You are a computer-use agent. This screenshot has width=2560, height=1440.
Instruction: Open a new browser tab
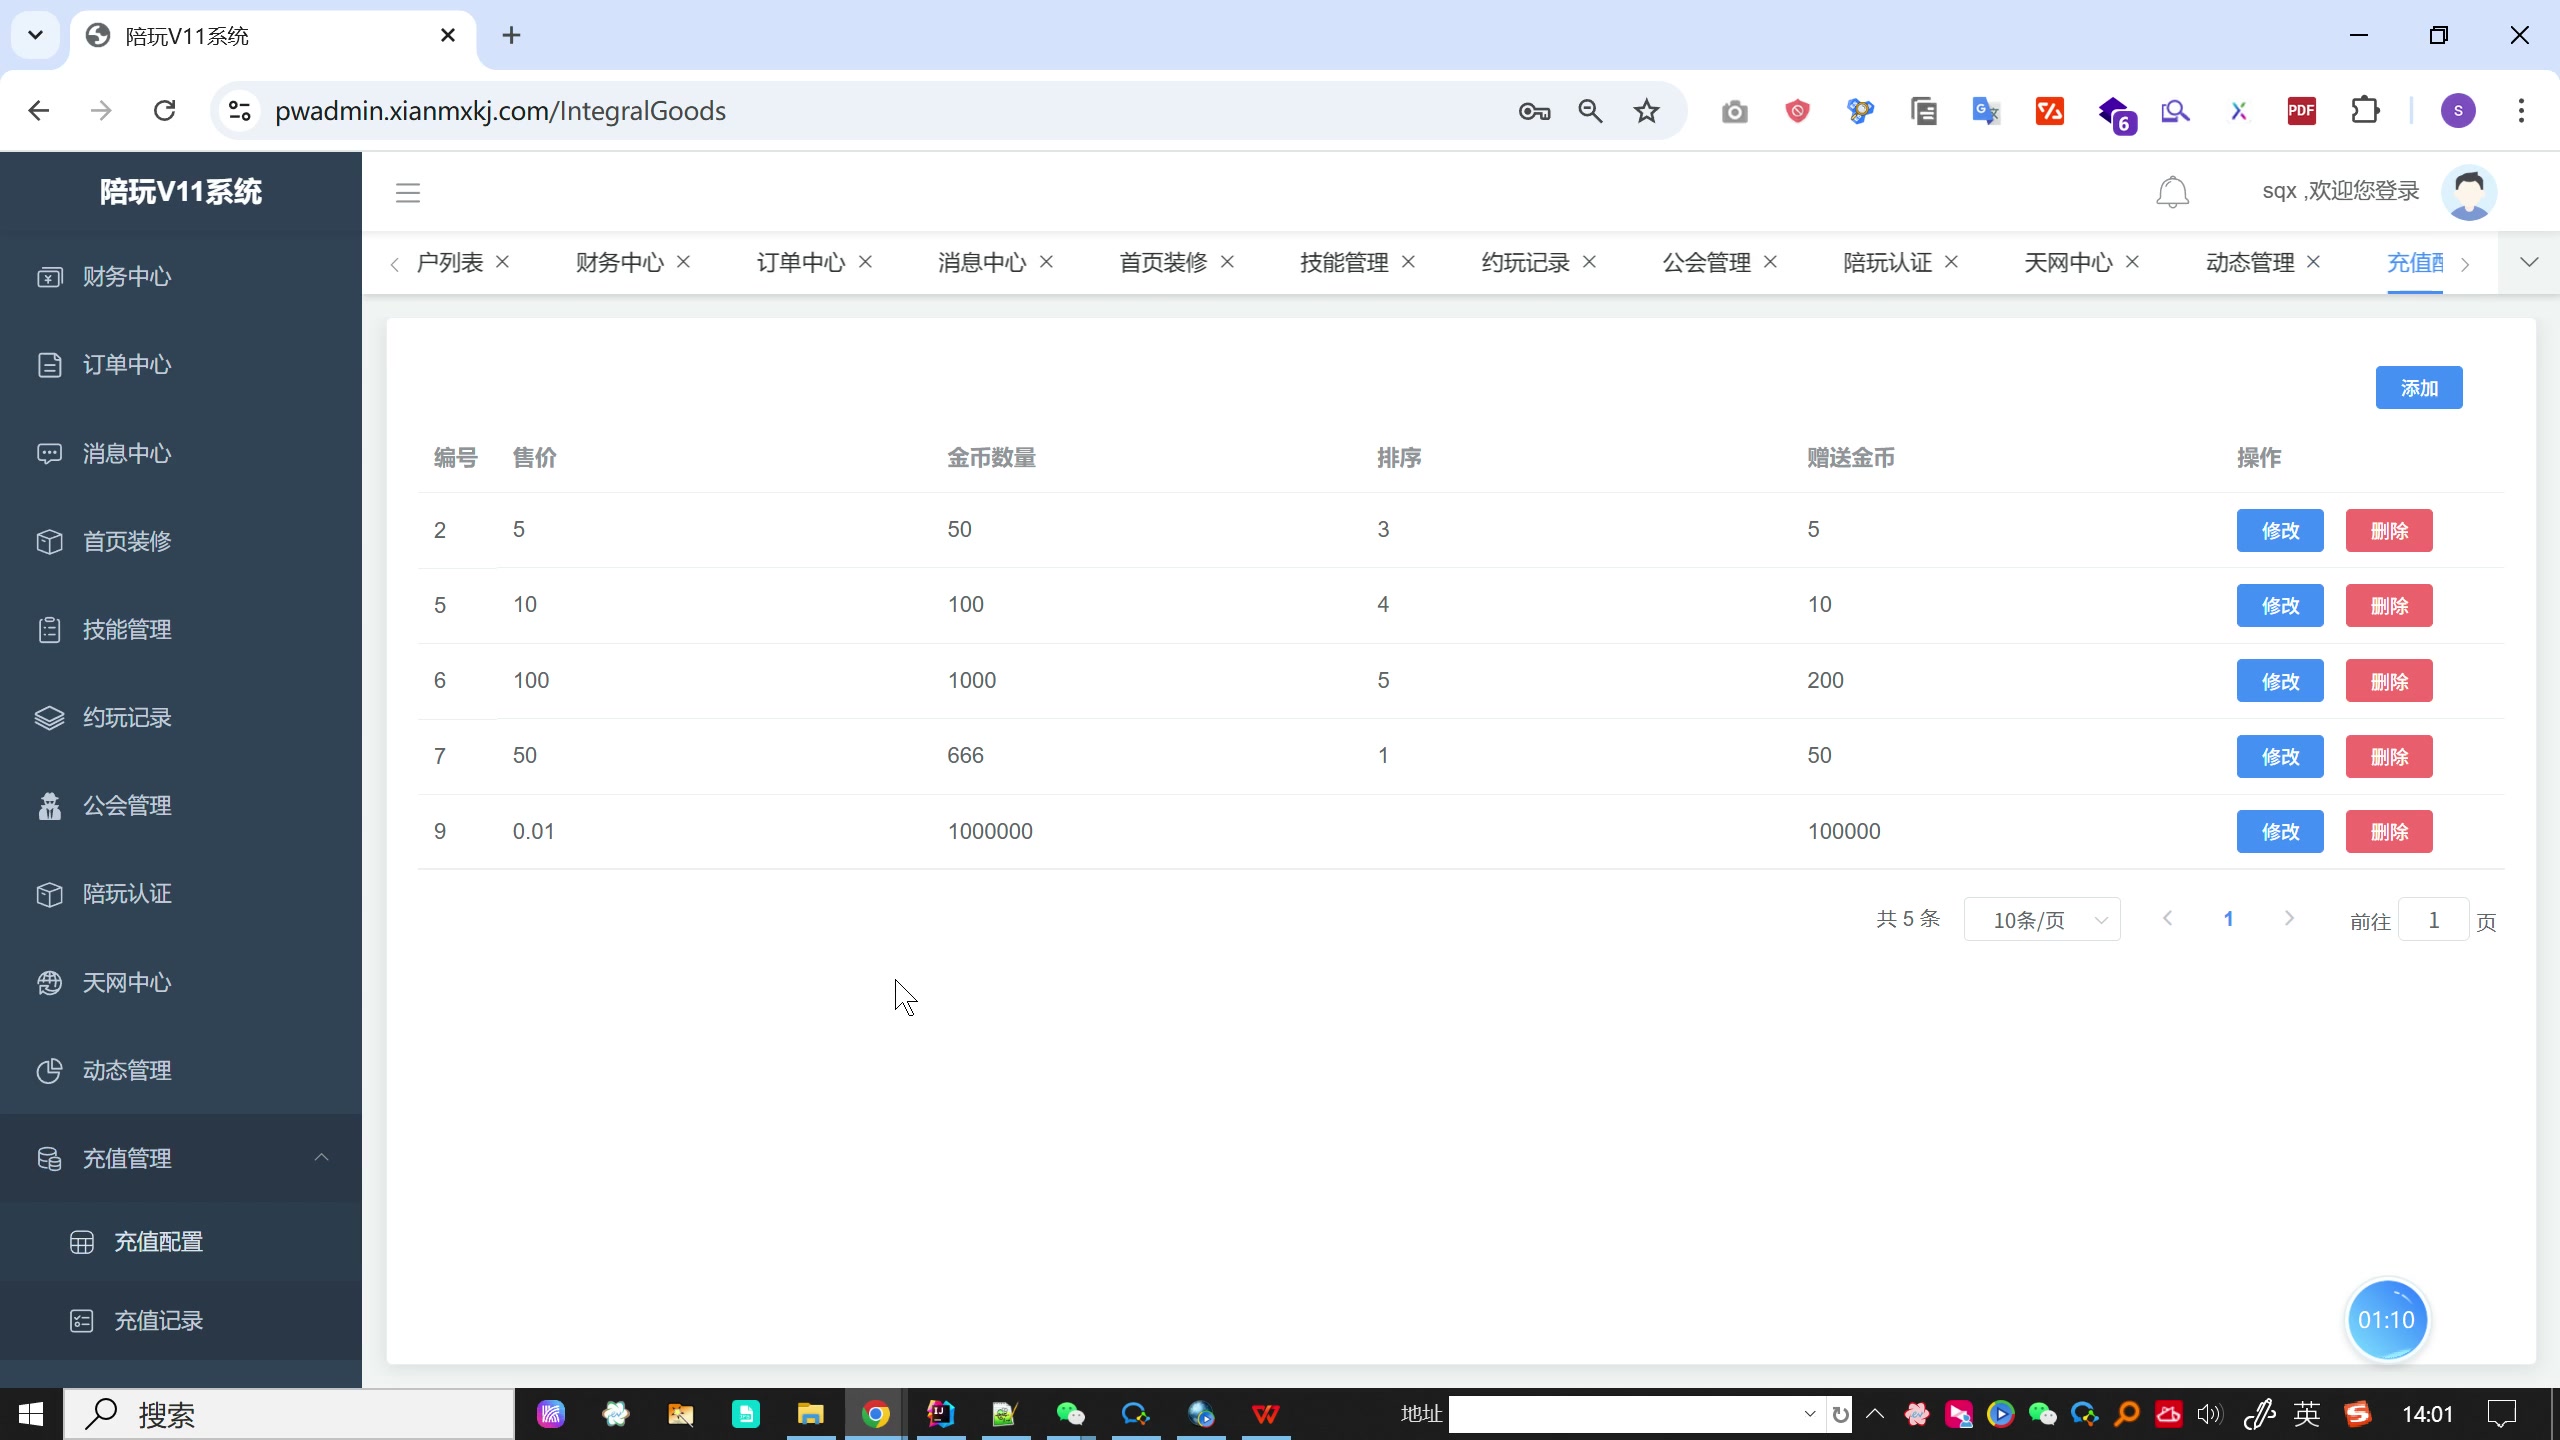[511, 36]
